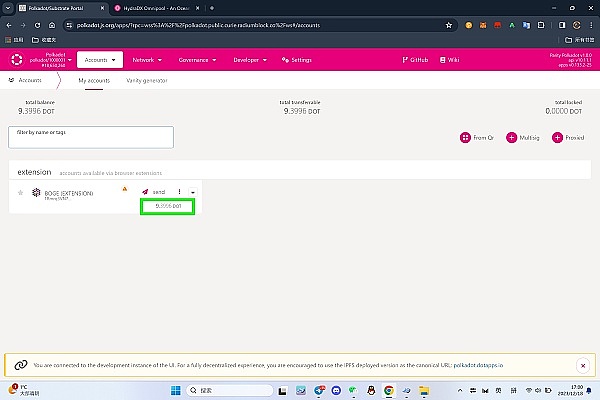Switch to the Vanity generator tab
This screenshot has height=400, width=600.
point(147,80)
